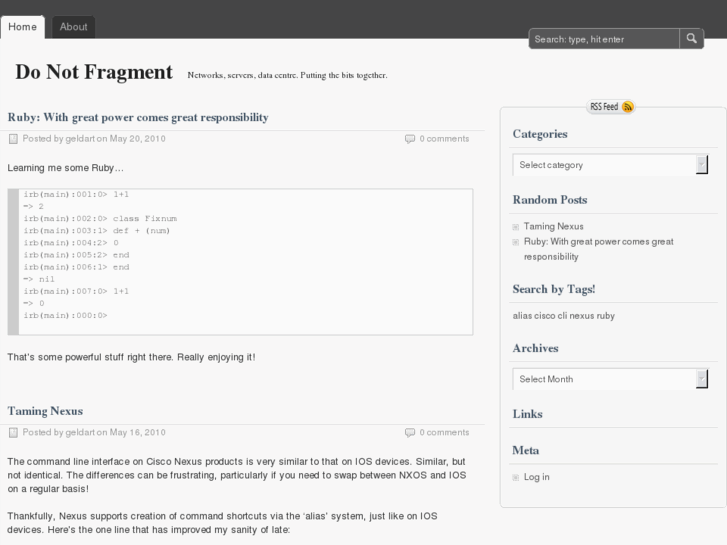Image resolution: width=727 pixels, height=545 pixels.
Task: Click the comment bubble icon on Ruby post
Action: coord(410,139)
